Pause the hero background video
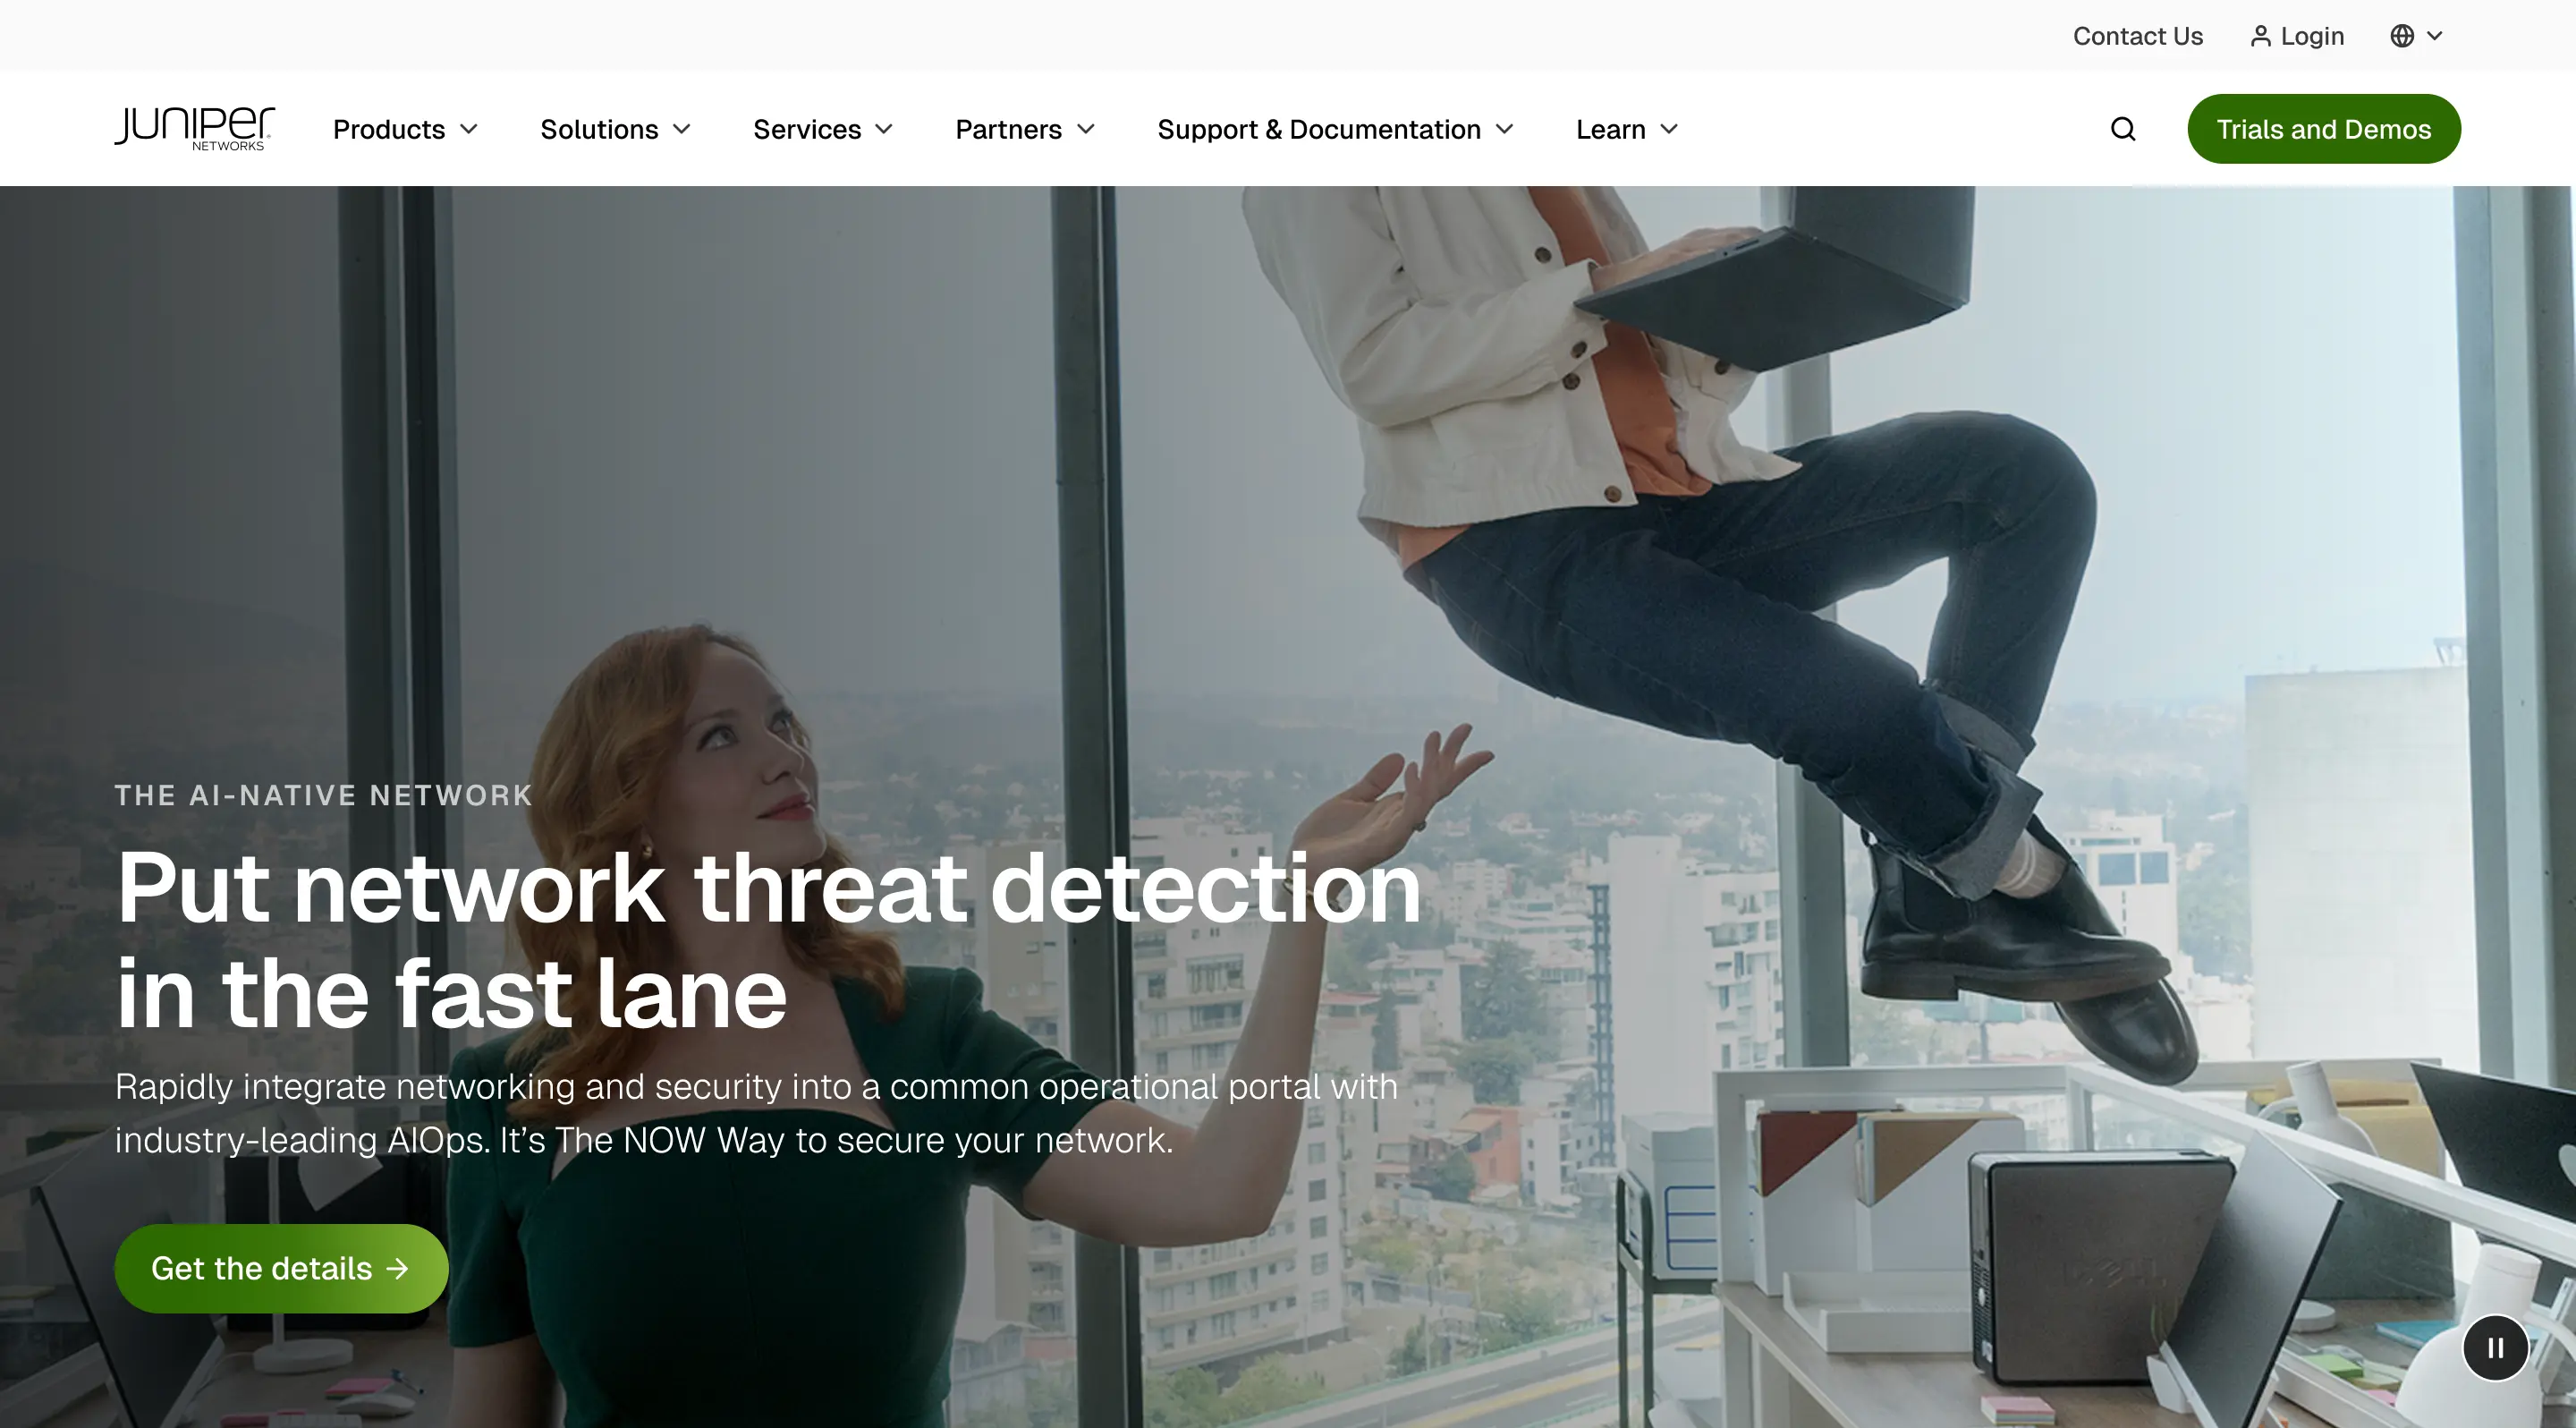Screen dimensions: 2576x1428 coord(2495,1348)
